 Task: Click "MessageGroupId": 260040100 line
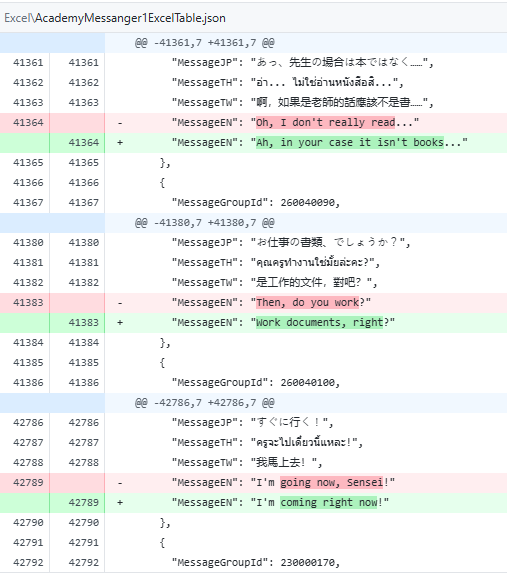(x=256, y=383)
